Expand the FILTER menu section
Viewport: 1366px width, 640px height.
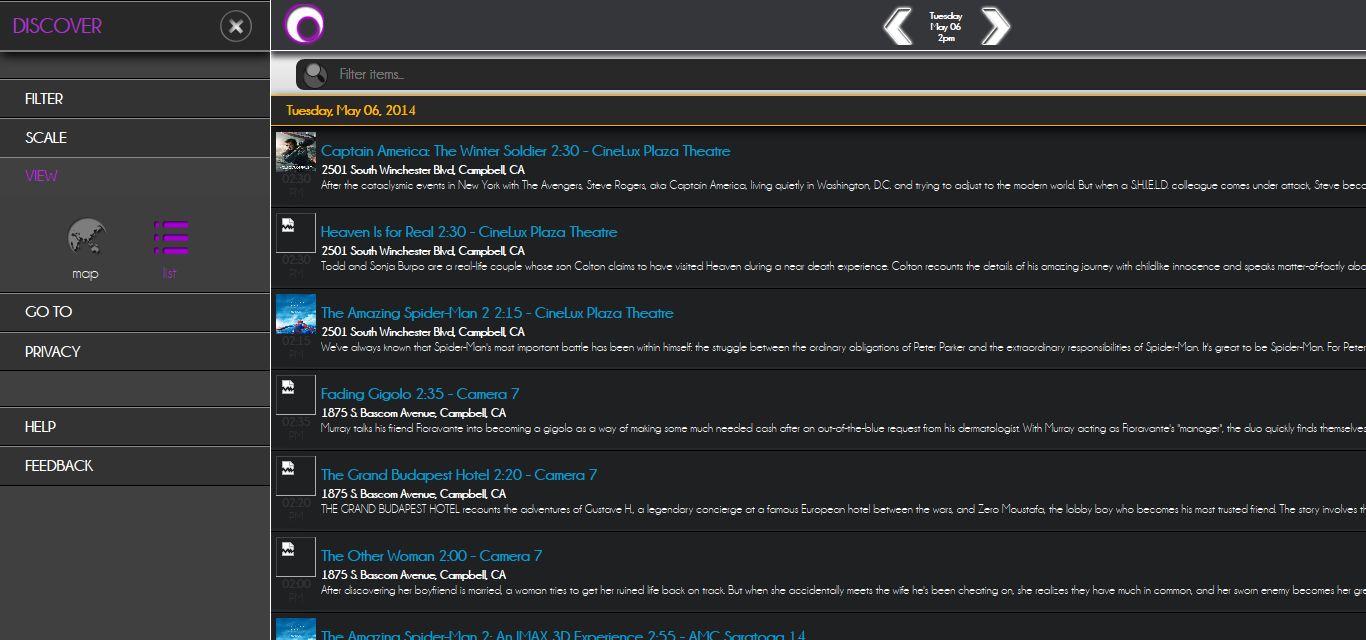(135, 99)
